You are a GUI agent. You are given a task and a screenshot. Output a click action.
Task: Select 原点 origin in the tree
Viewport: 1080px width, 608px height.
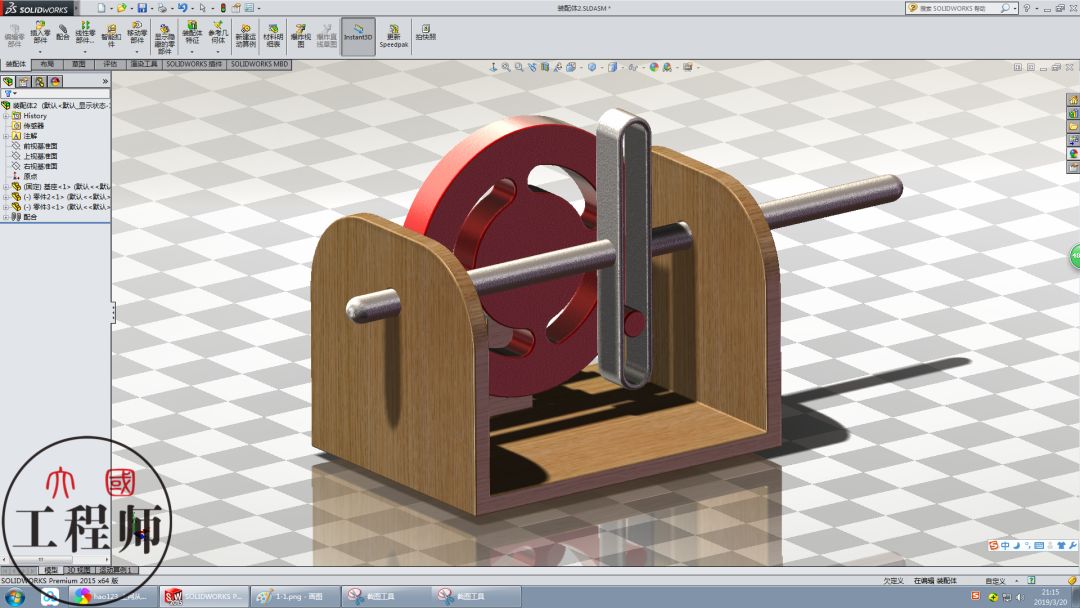[x=30, y=176]
